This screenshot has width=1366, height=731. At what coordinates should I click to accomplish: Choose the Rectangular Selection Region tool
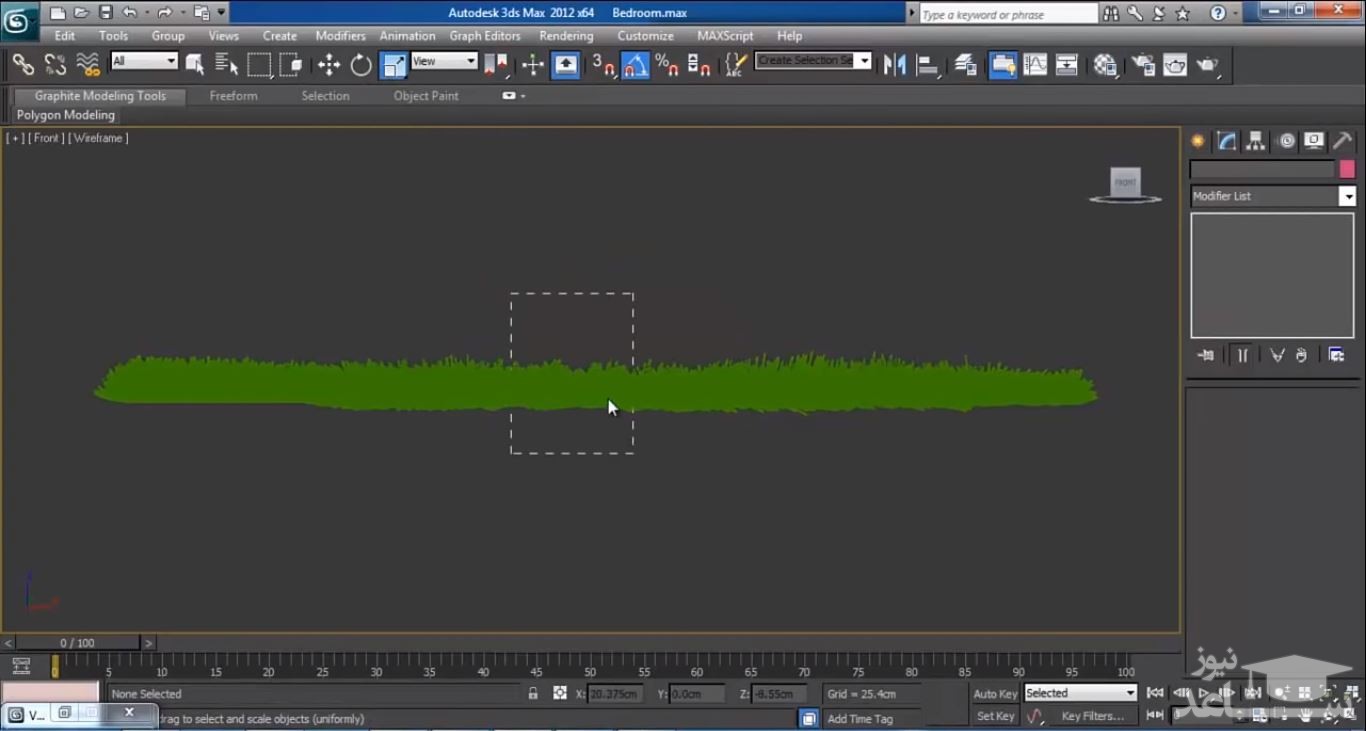tap(259, 65)
